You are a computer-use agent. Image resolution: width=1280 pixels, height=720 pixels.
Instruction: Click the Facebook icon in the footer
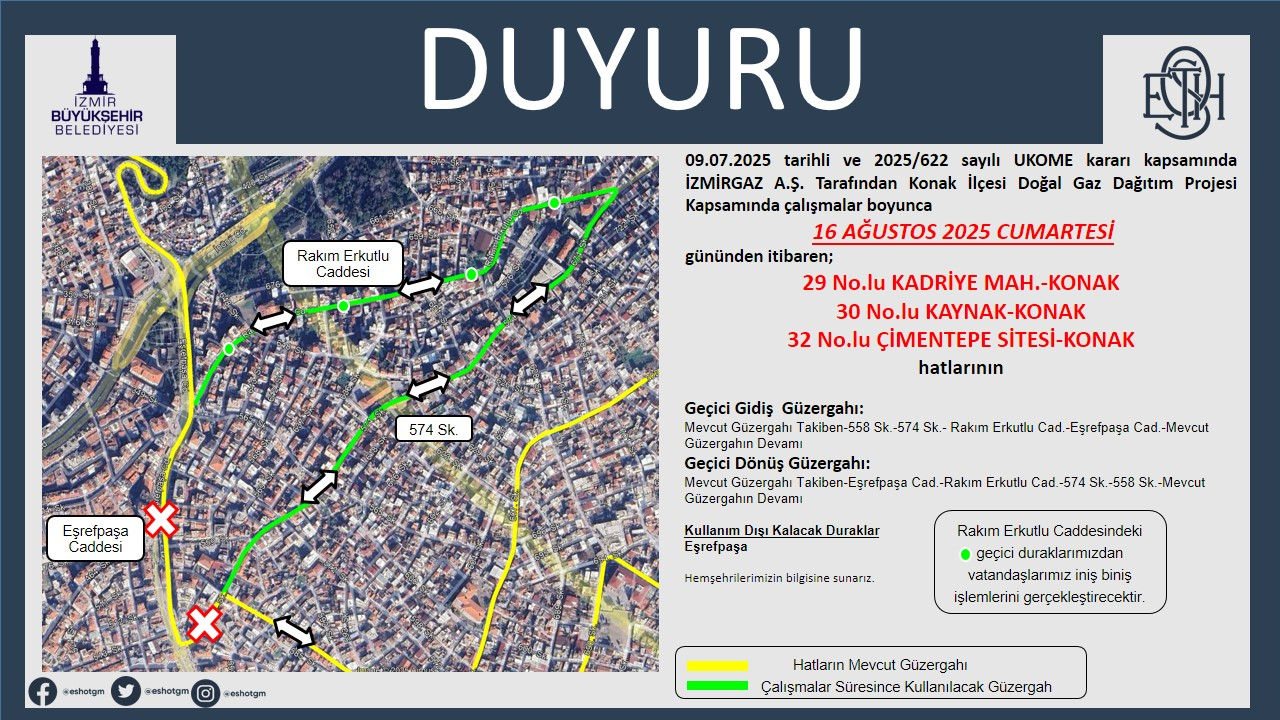coord(43,692)
